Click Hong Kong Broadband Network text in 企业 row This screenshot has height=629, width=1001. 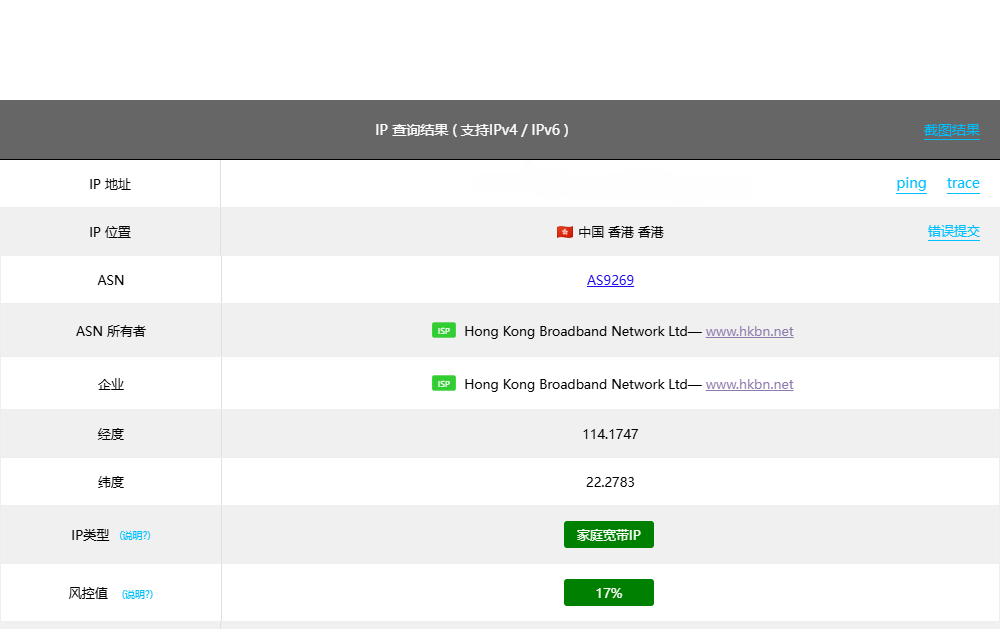click(575, 384)
